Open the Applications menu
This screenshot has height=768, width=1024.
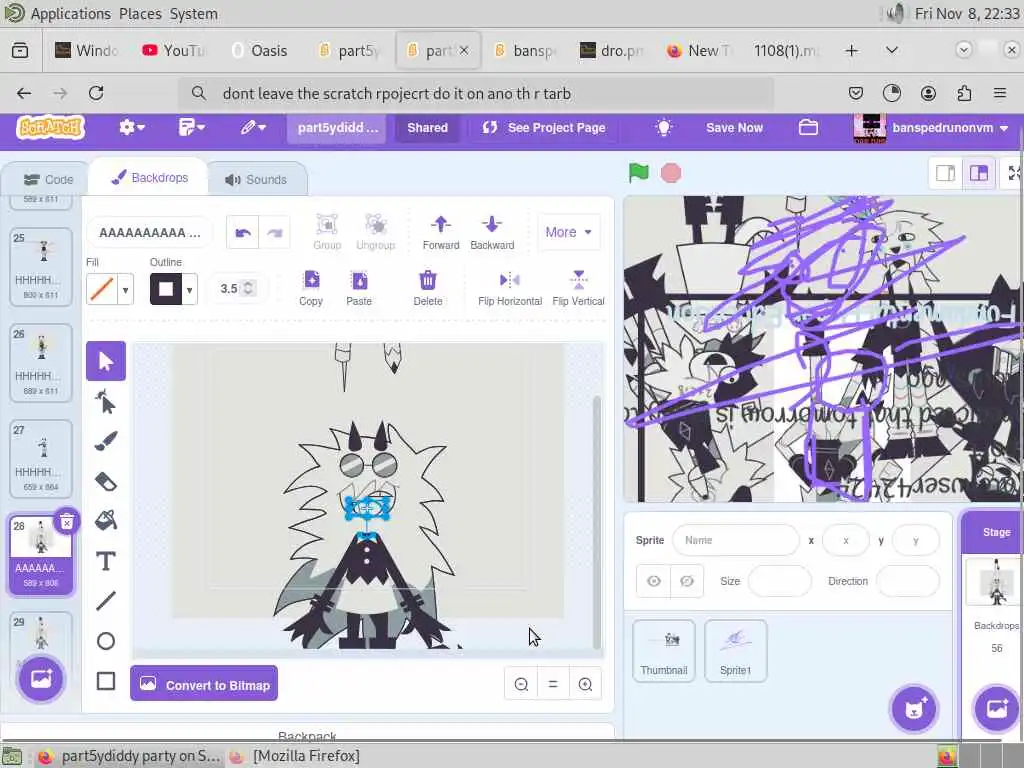pyautogui.click(x=71, y=14)
